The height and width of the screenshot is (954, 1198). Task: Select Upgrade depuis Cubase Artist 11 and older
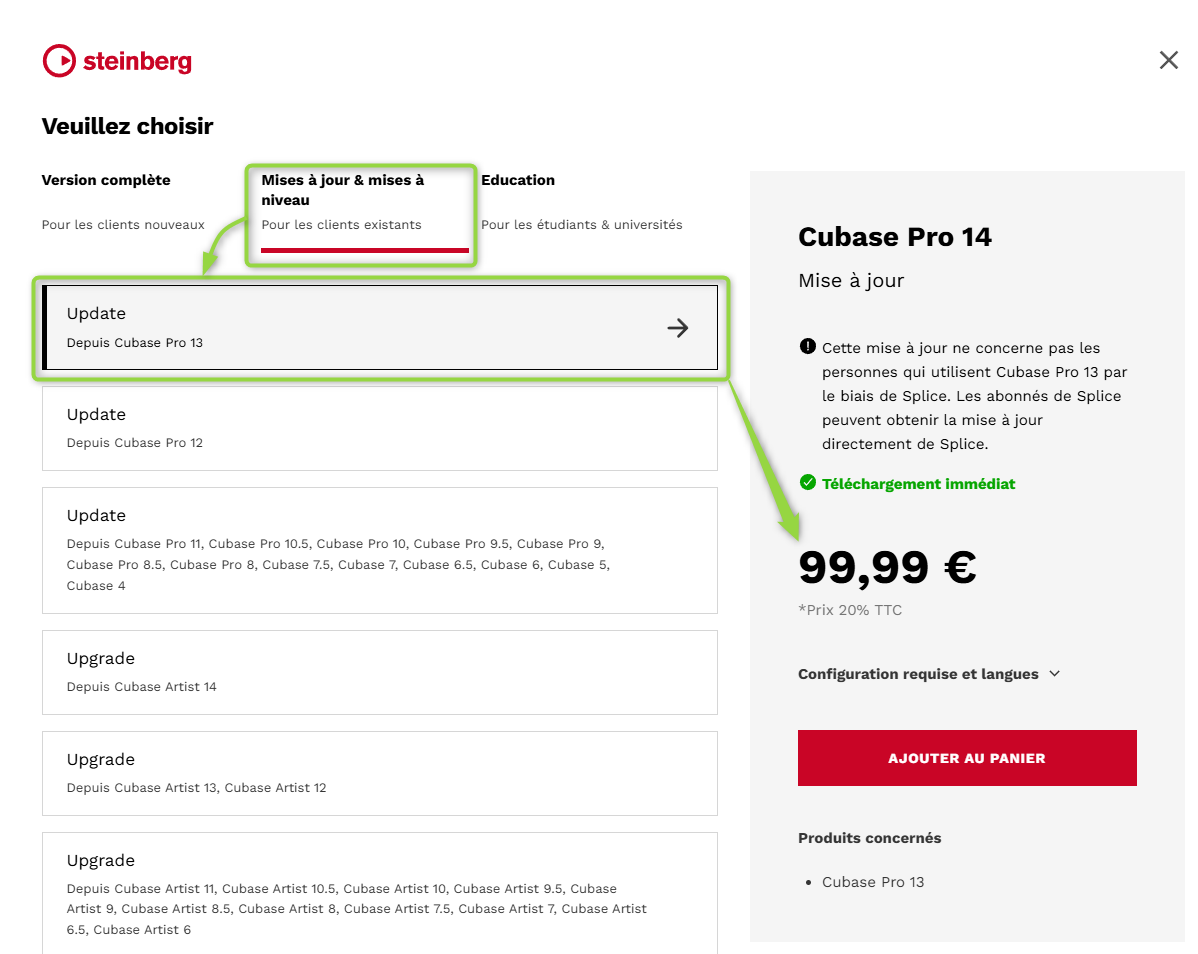[x=380, y=894]
